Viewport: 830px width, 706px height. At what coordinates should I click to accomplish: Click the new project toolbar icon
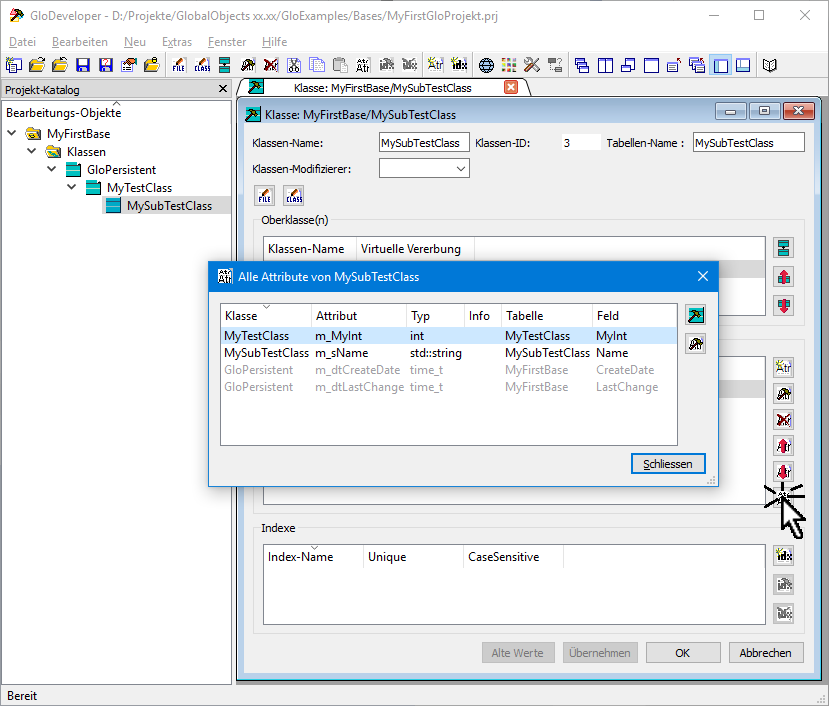coord(14,65)
